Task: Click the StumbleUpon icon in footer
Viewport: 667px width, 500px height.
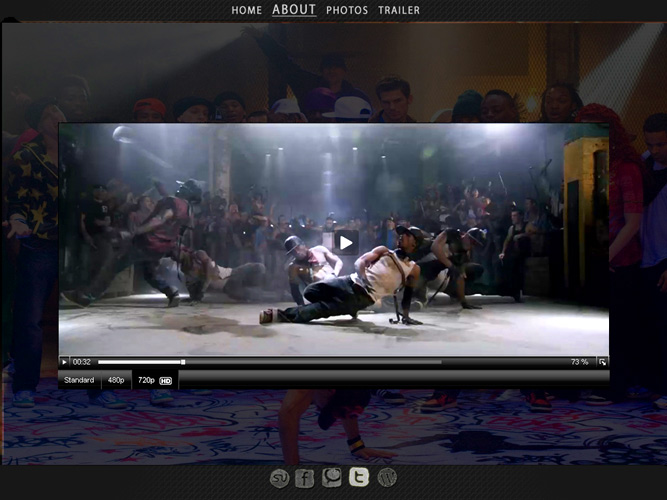Action: click(280, 478)
